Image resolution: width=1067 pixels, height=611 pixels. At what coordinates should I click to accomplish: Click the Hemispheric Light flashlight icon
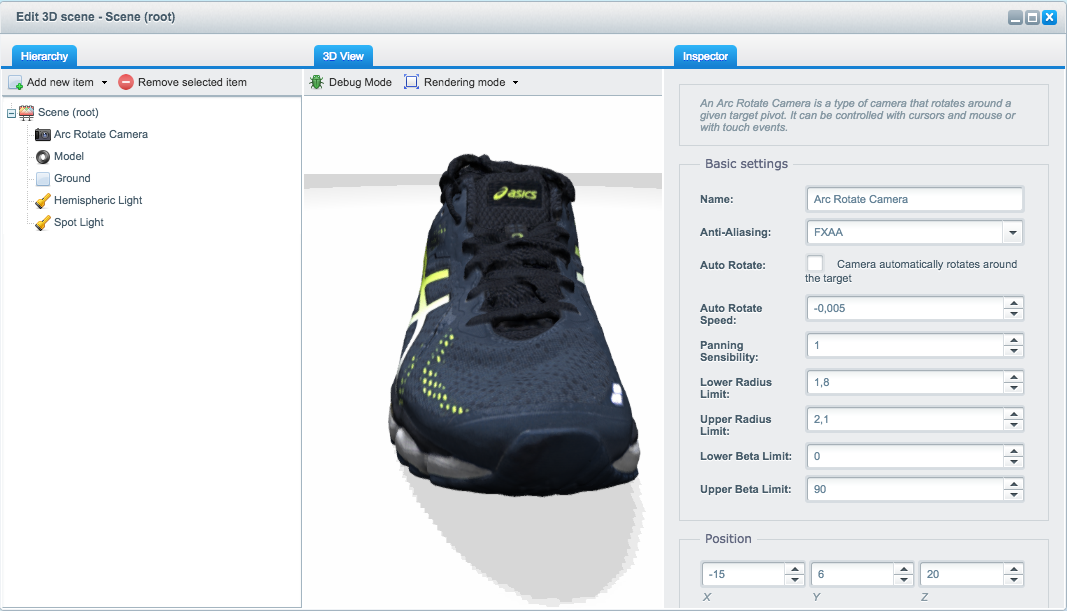coord(43,201)
